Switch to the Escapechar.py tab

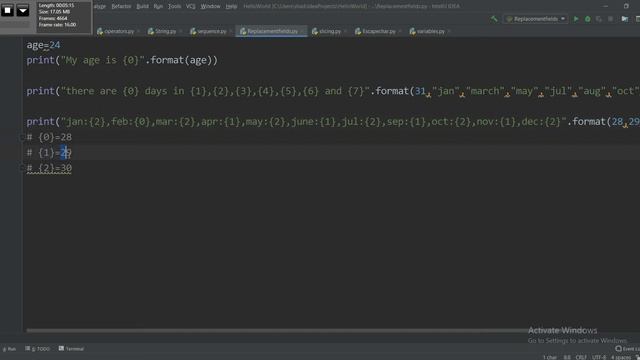(378, 31)
